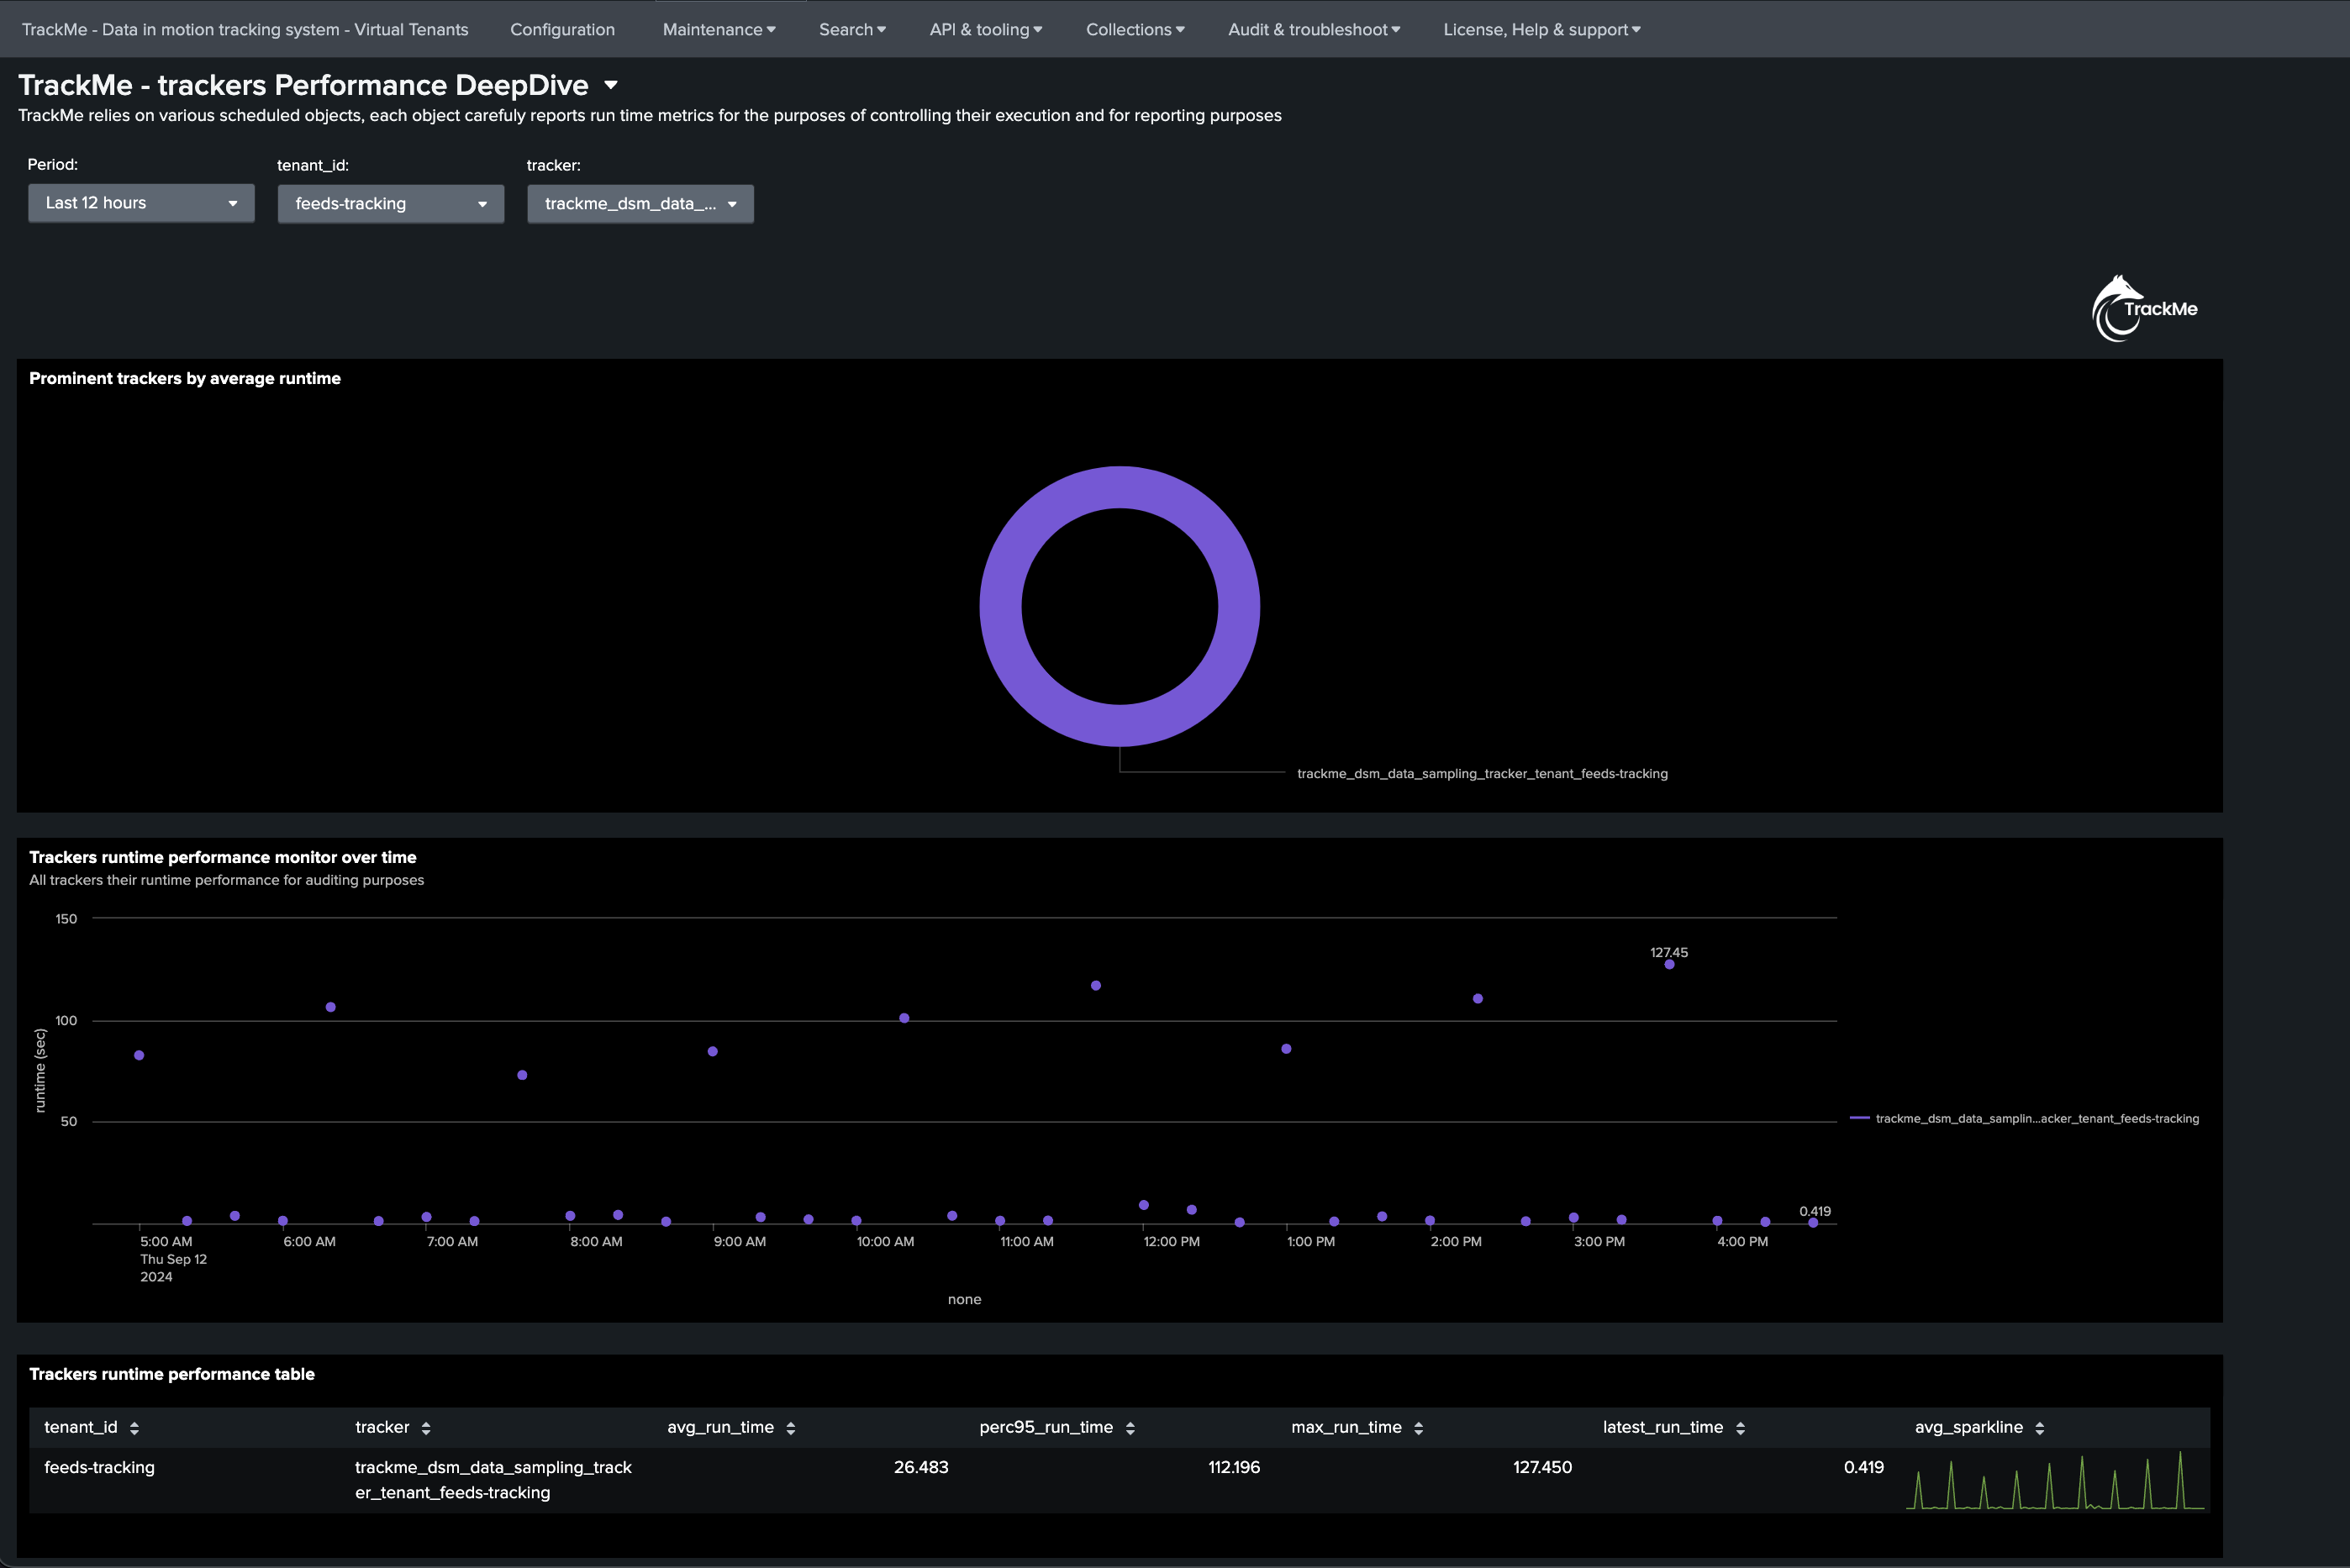Sort by latest_run_time sort icon
Viewport: 2350px width, 1568px height.
pos(1740,1428)
